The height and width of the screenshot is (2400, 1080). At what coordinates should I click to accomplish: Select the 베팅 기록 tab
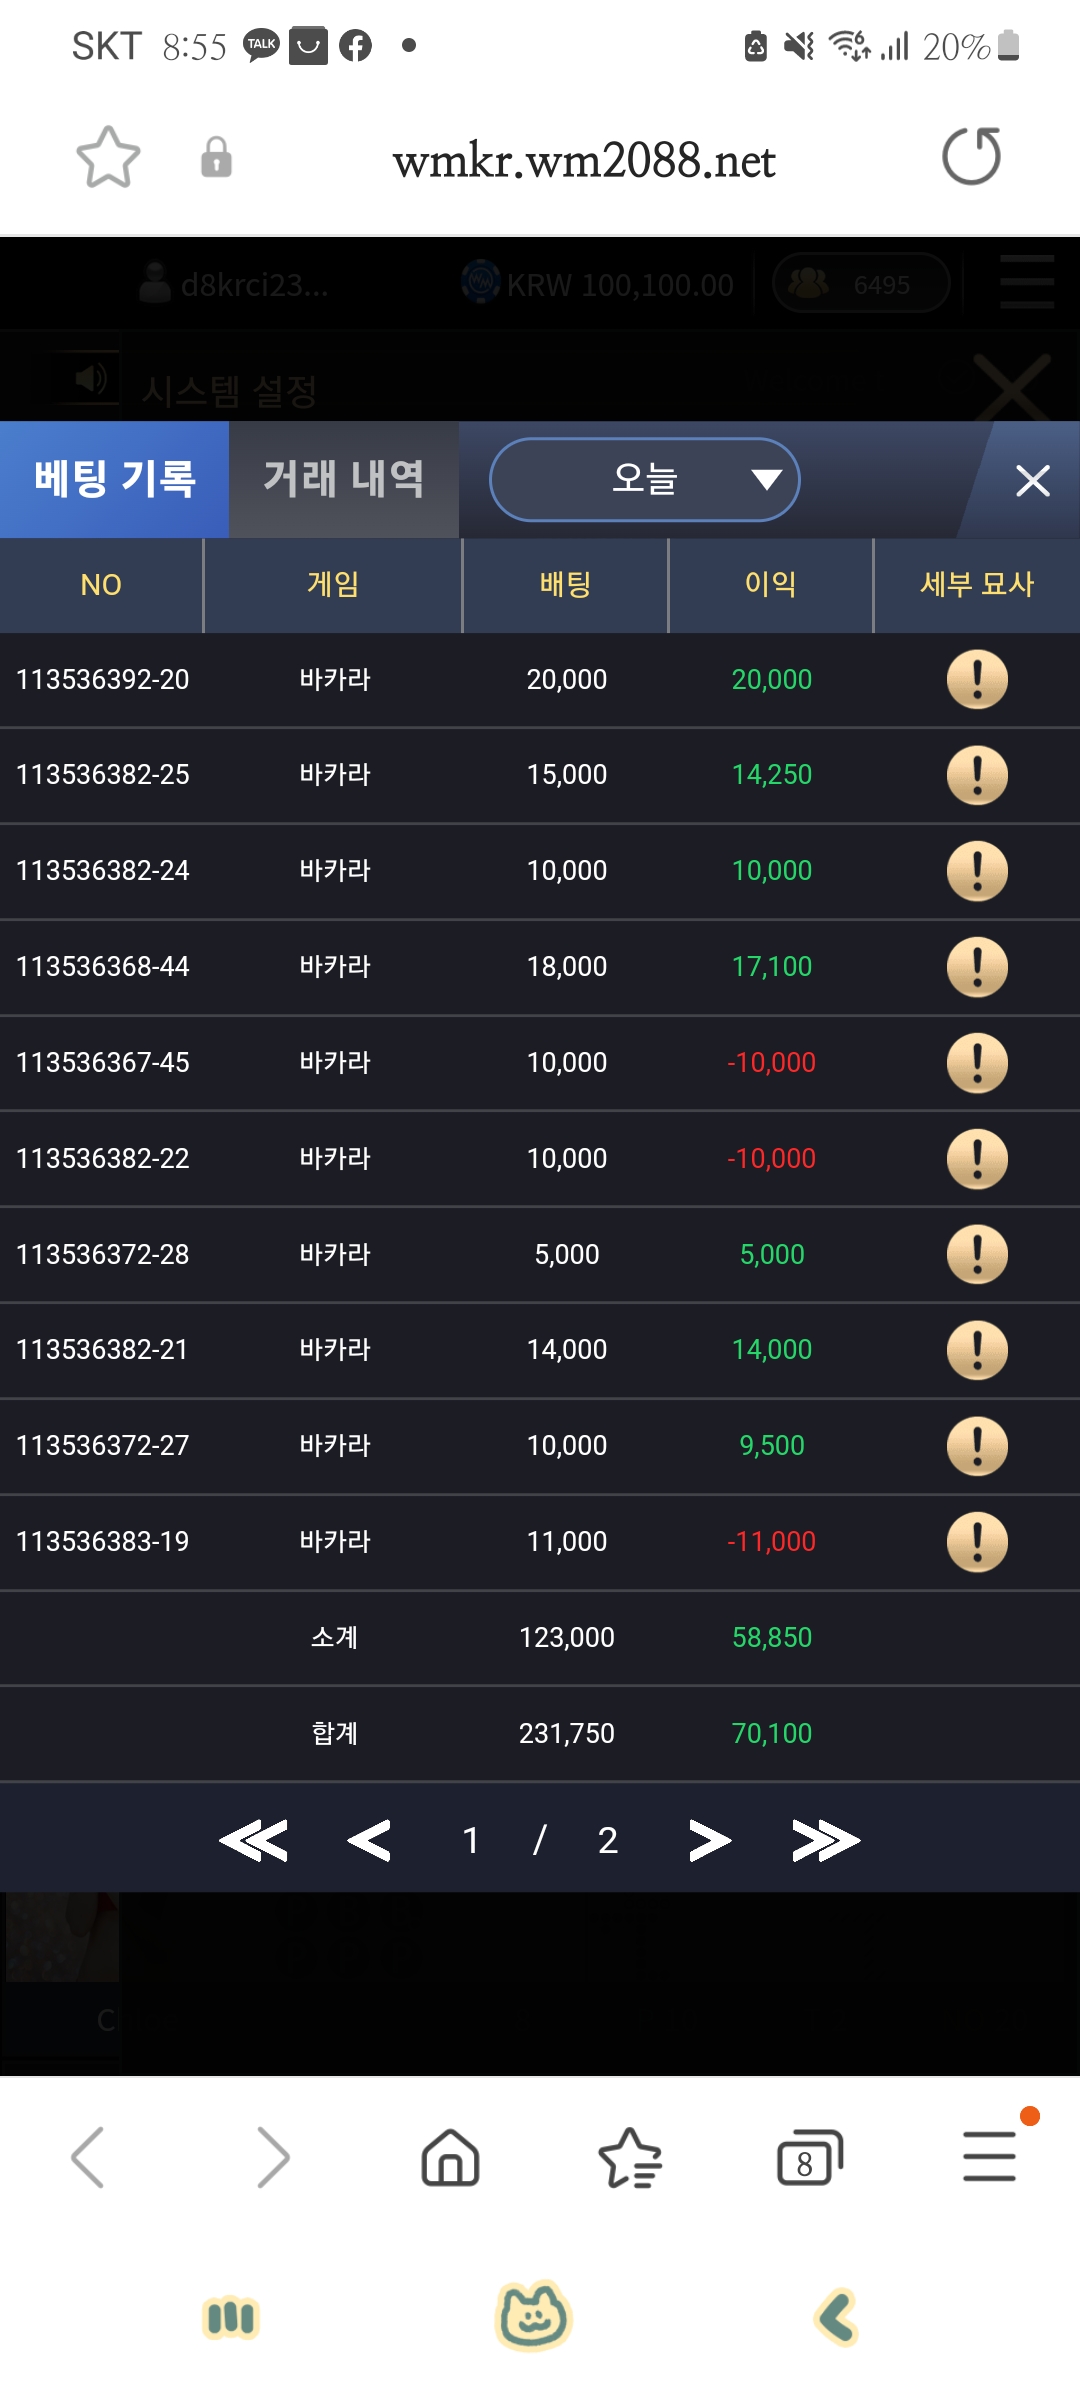pyautogui.click(x=114, y=479)
